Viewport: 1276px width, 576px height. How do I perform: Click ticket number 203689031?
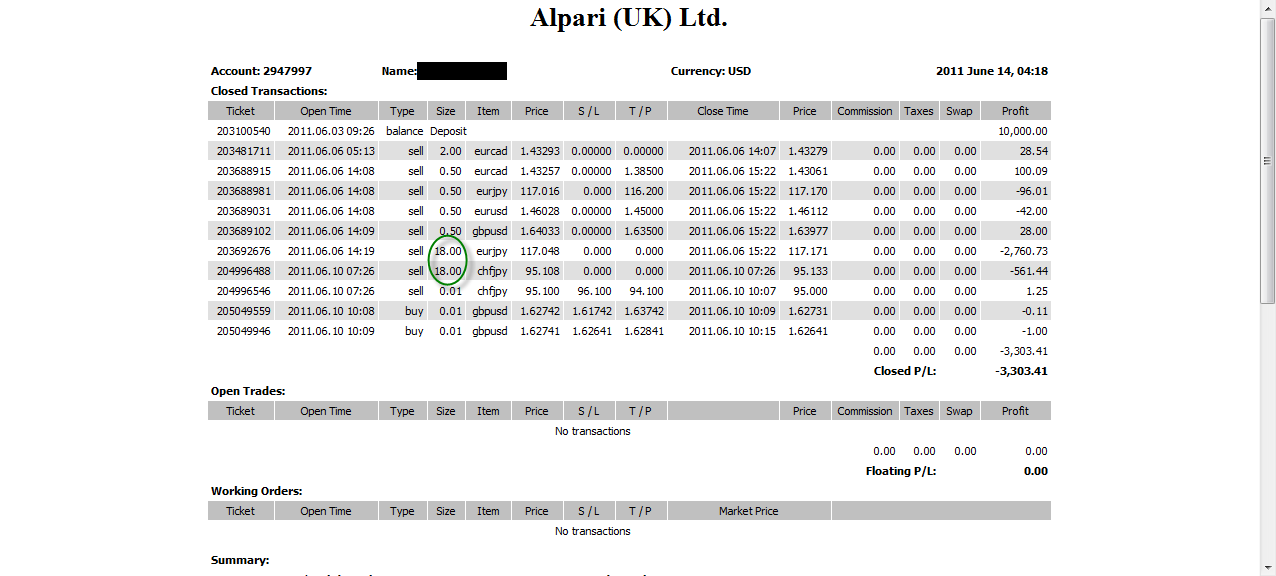[243, 211]
